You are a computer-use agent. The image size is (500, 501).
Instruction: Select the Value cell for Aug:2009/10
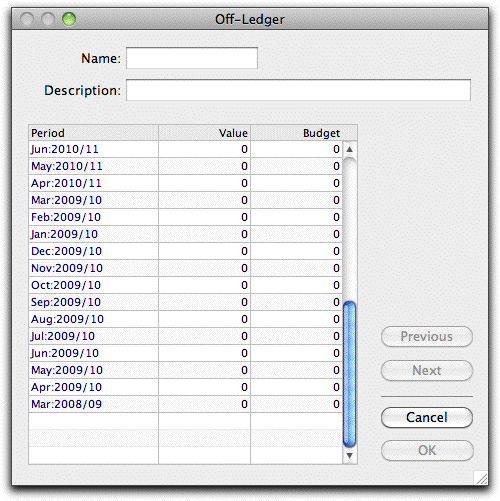click(x=204, y=319)
